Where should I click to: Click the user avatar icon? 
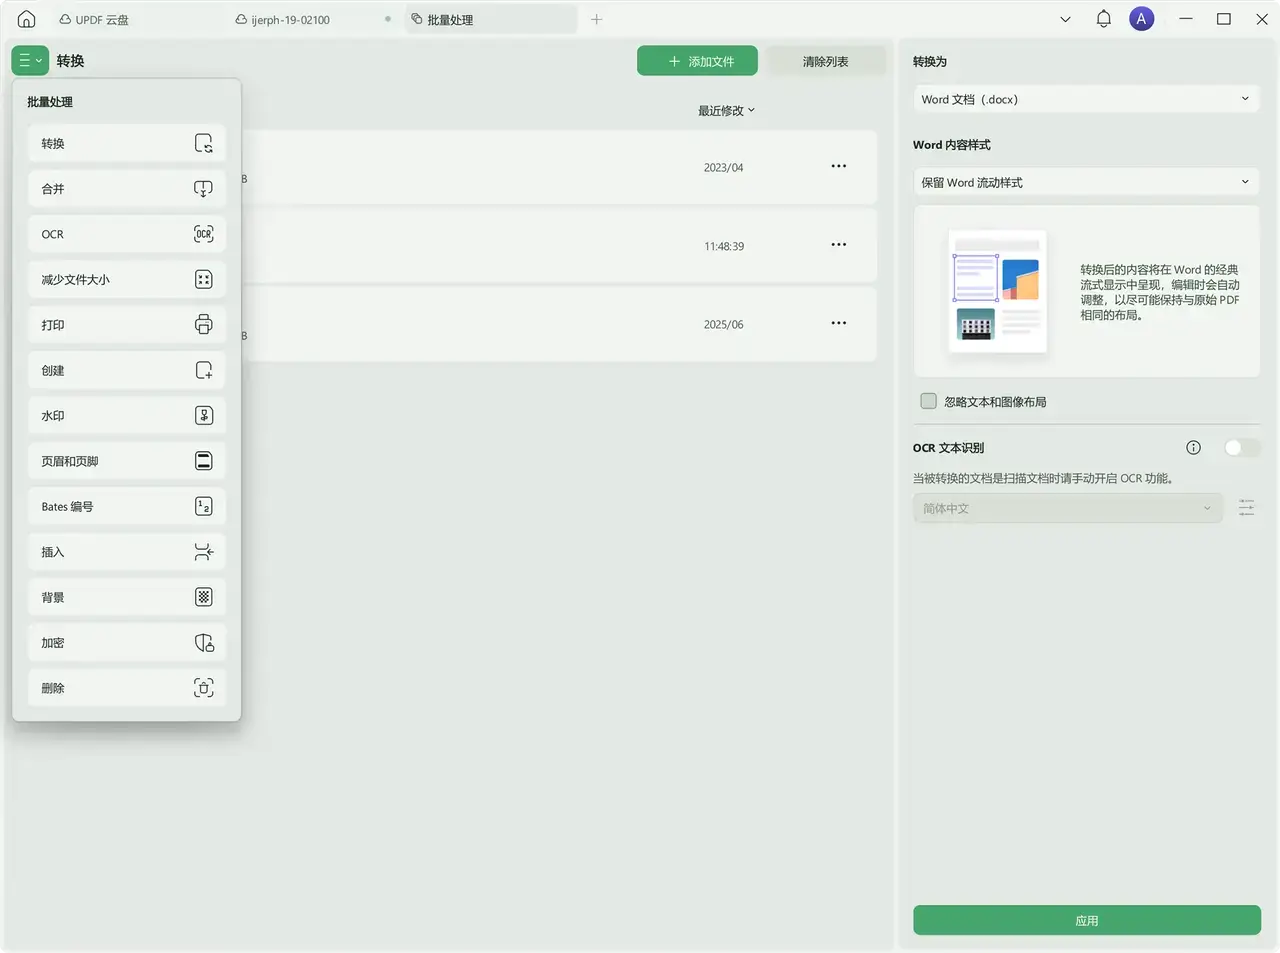pos(1141,19)
